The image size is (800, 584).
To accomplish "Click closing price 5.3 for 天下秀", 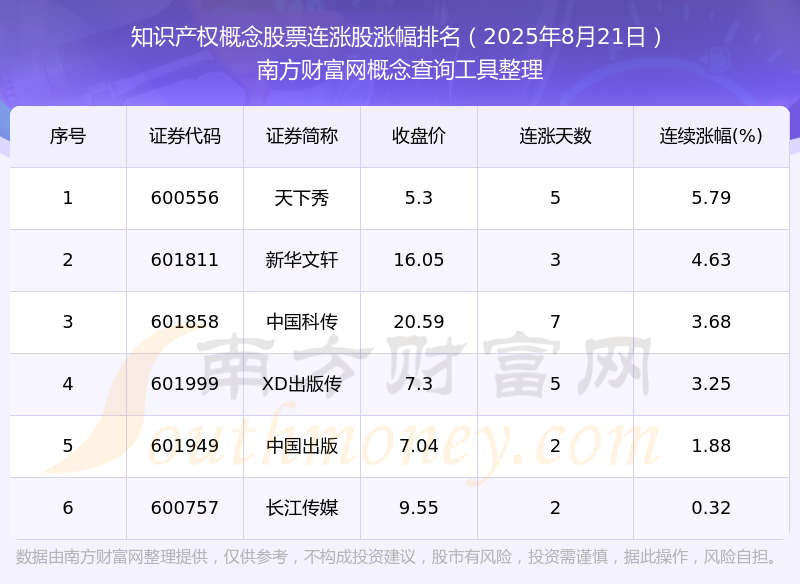I will (419, 198).
